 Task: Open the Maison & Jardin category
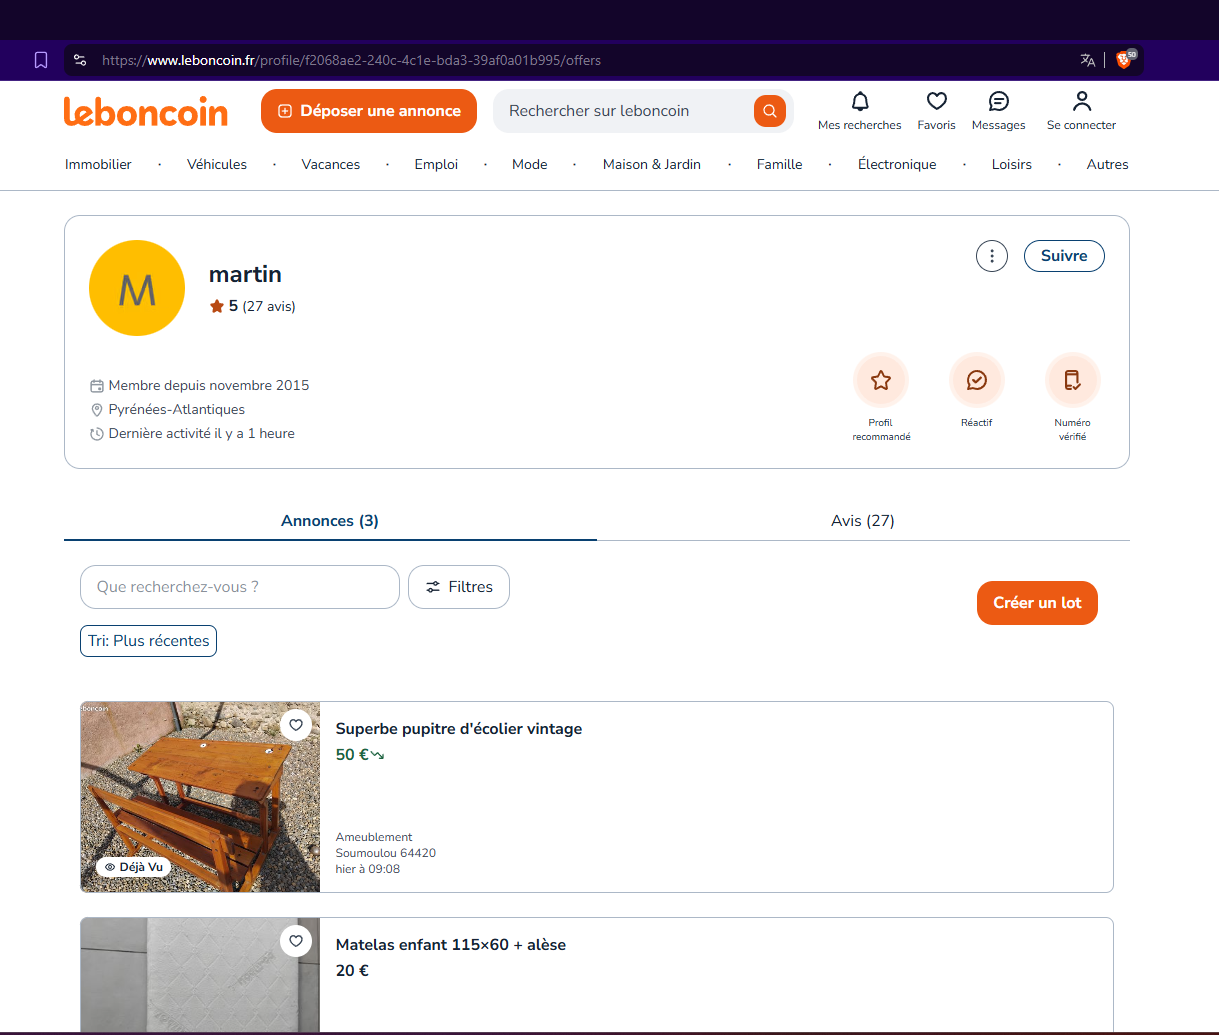(x=652, y=164)
